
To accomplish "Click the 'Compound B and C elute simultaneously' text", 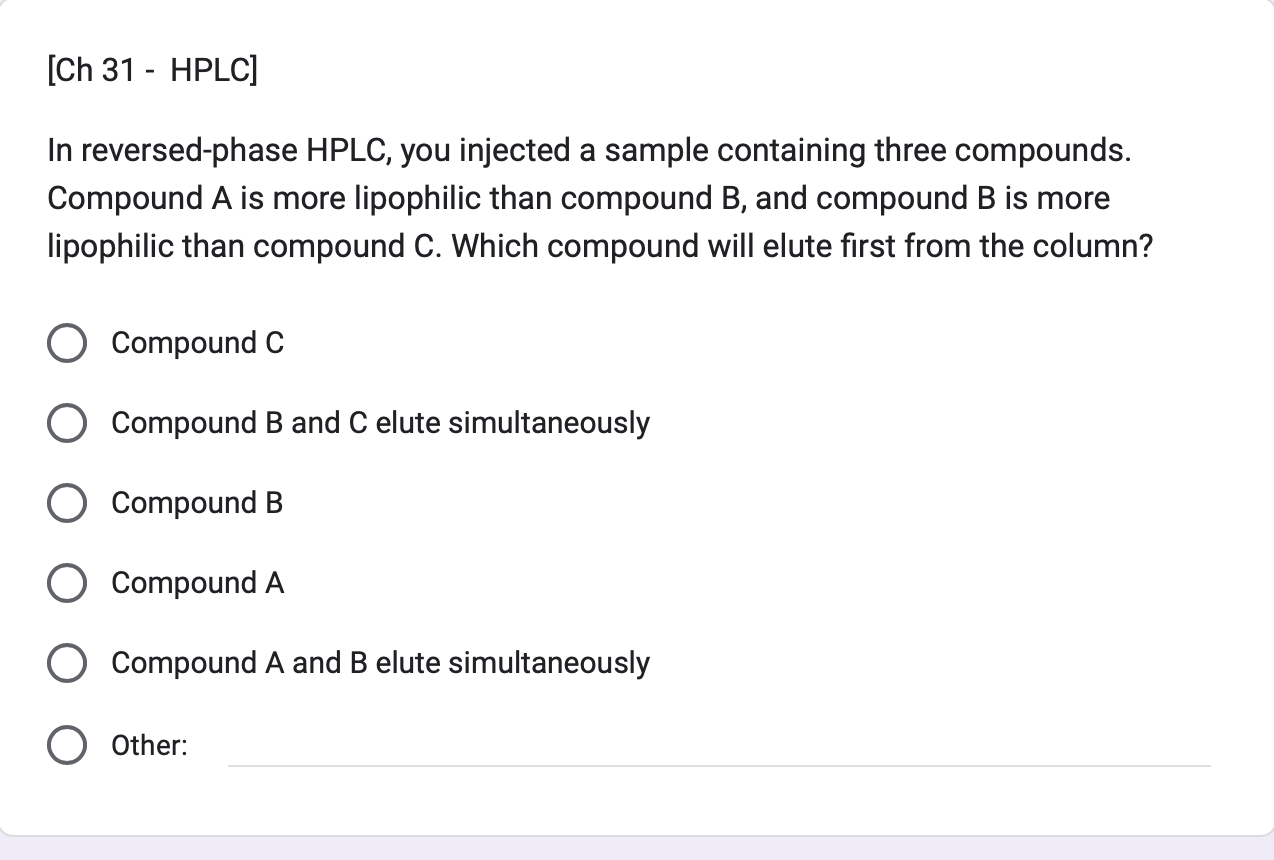I will [x=380, y=423].
